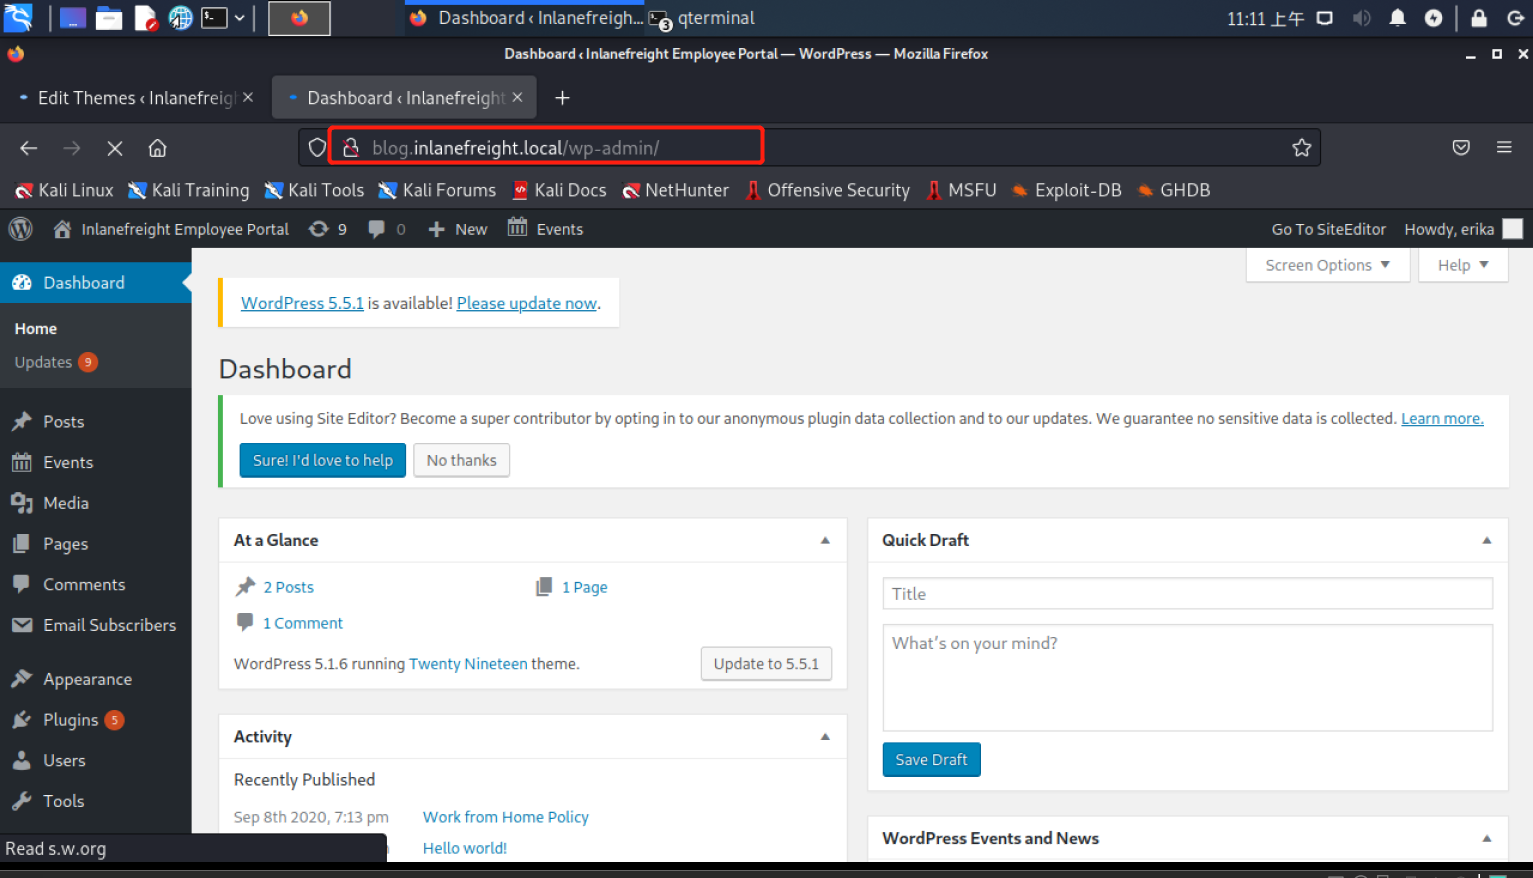Collapse the Quick Draft panel
Image resolution: width=1533 pixels, height=878 pixels.
pyautogui.click(x=1487, y=540)
